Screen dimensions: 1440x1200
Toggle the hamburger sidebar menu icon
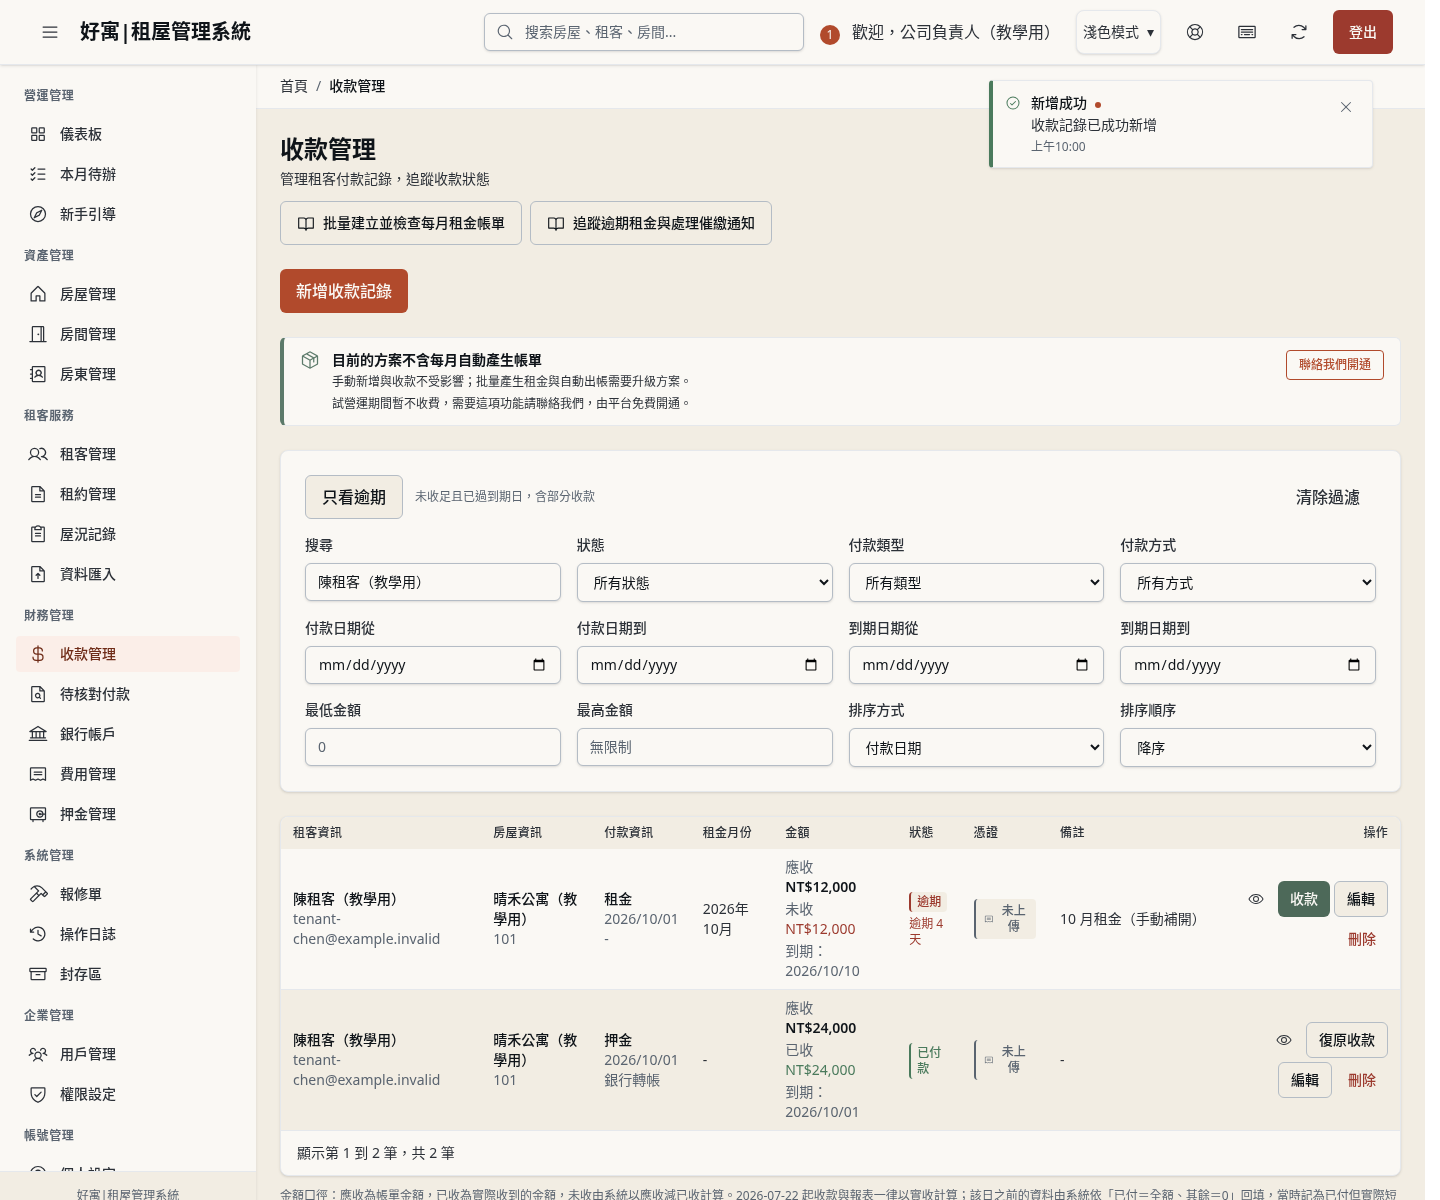tap(50, 32)
